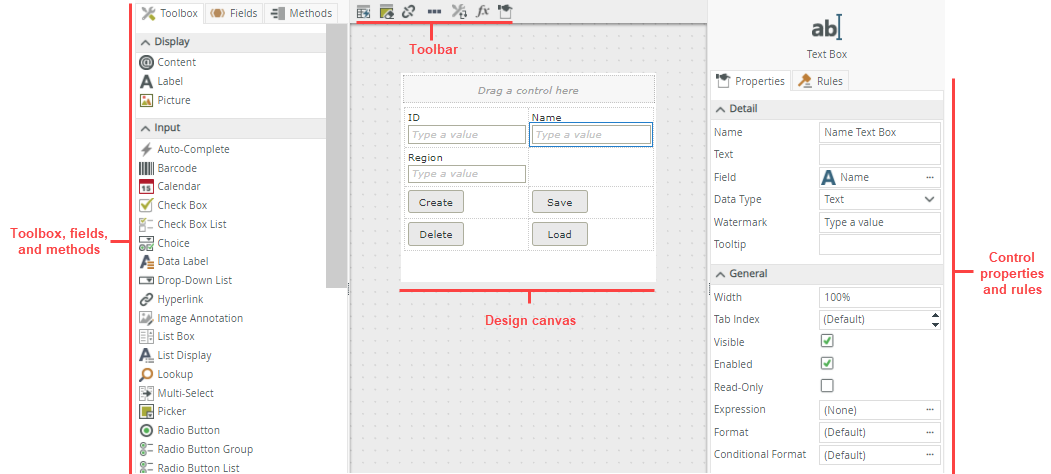Switch to the Fields tab
1051x474 pixels.
click(233, 13)
